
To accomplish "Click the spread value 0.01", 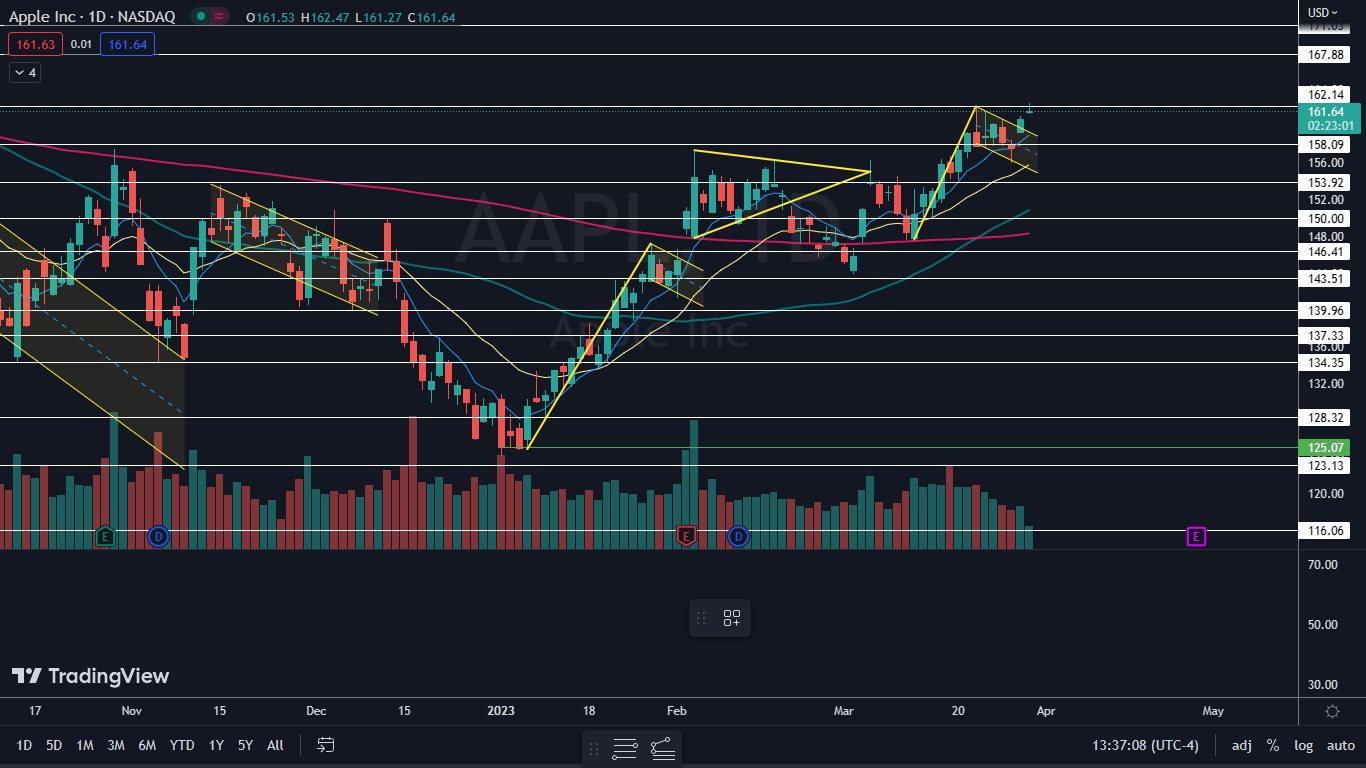I will click(x=82, y=44).
